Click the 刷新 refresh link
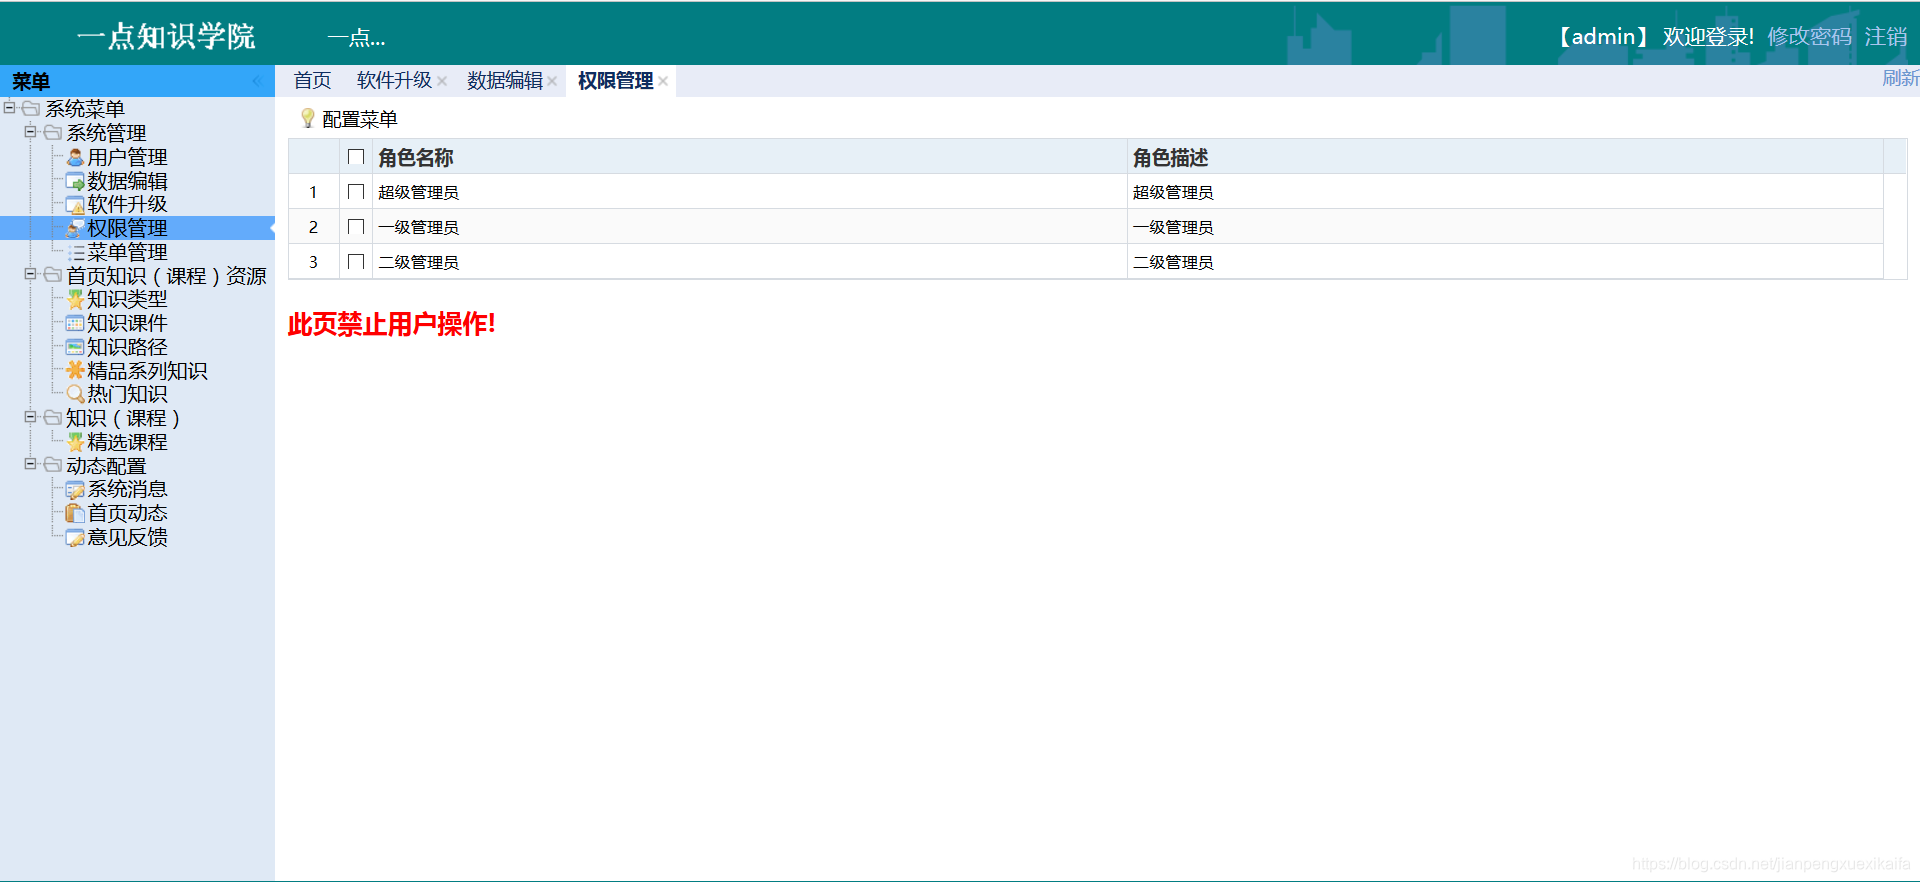The image size is (1920, 882). (x=1900, y=78)
